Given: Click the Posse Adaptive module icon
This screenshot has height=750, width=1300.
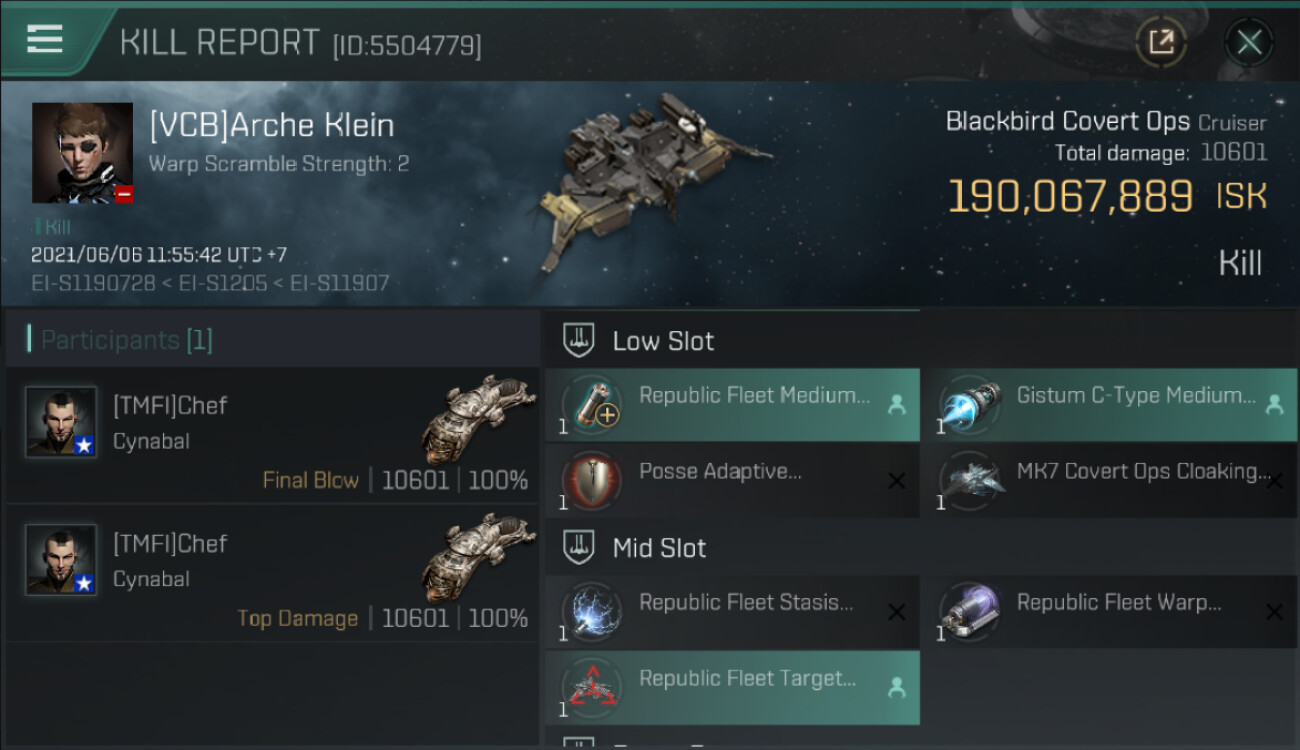Looking at the screenshot, I should (592, 480).
